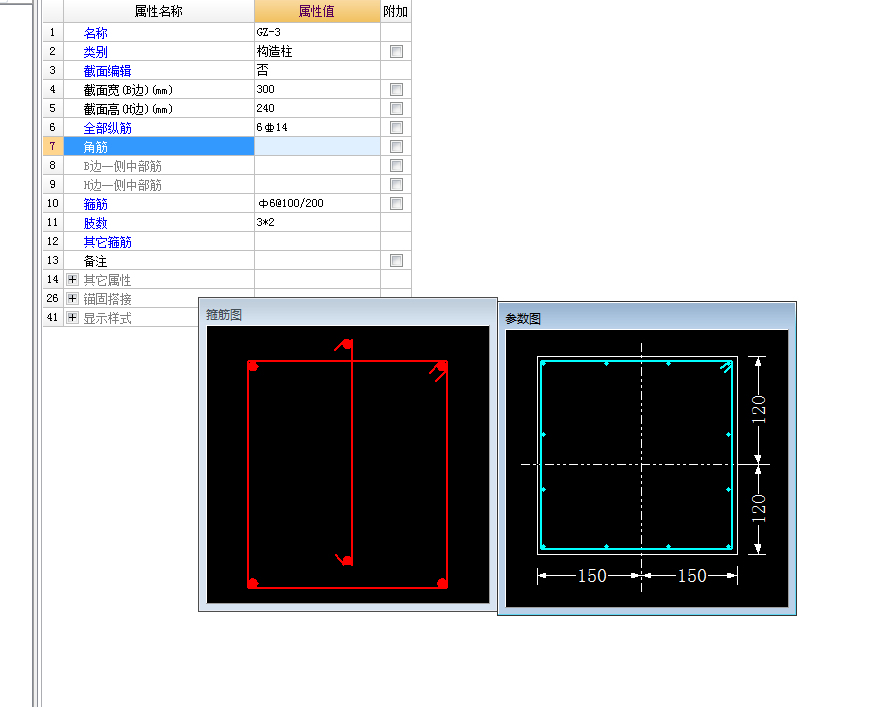Viewport: 892px width, 707px height.
Task: Tick the 附加 checkbox for 类别
Action: 397,52
